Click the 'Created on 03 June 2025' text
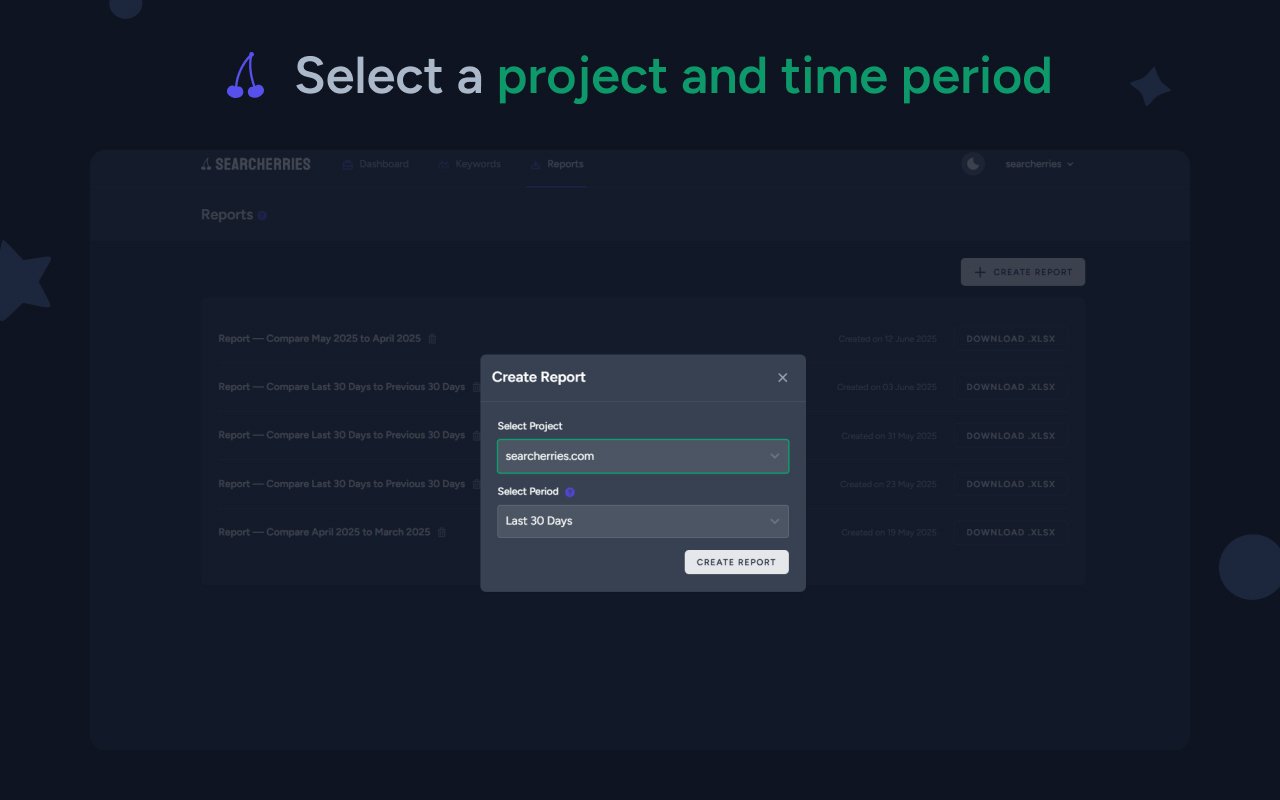The image size is (1280, 800). (887, 387)
